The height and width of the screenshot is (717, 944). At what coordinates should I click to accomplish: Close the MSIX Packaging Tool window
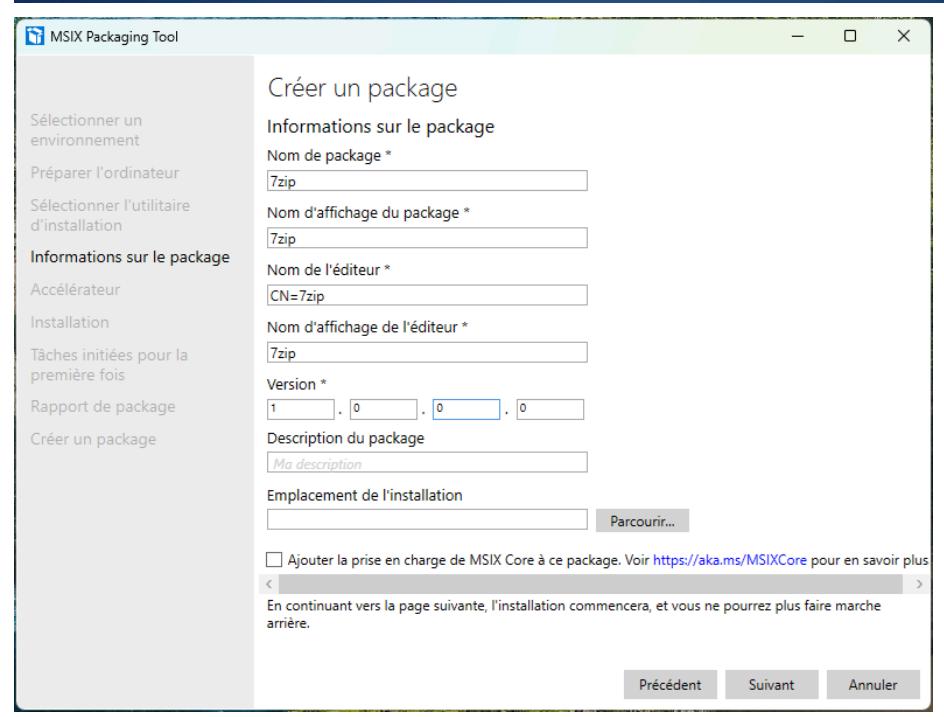[904, 36]
